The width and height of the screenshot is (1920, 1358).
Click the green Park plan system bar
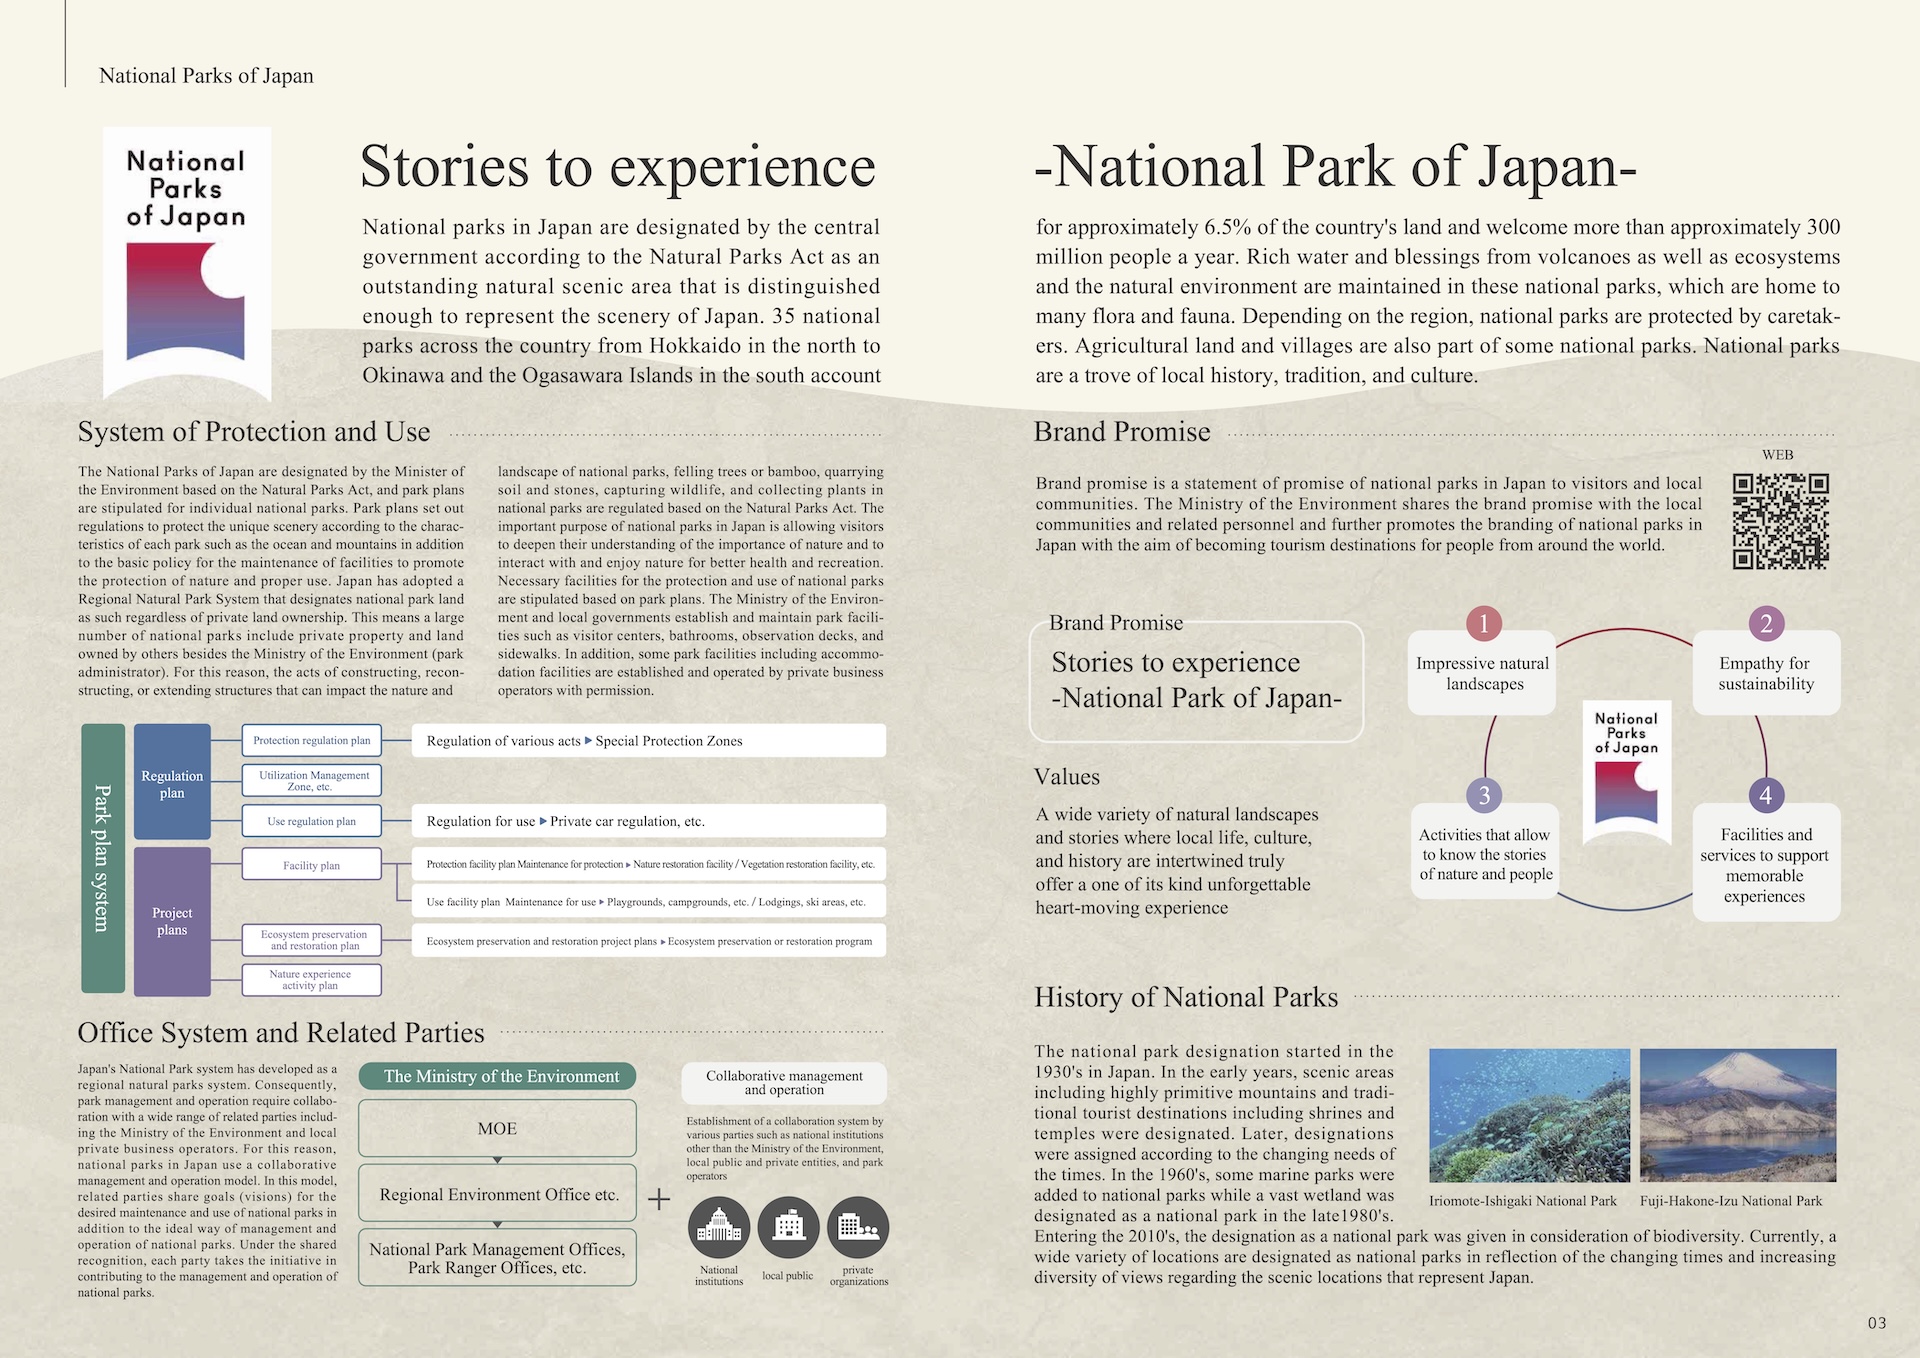click(x=103, y=858)
